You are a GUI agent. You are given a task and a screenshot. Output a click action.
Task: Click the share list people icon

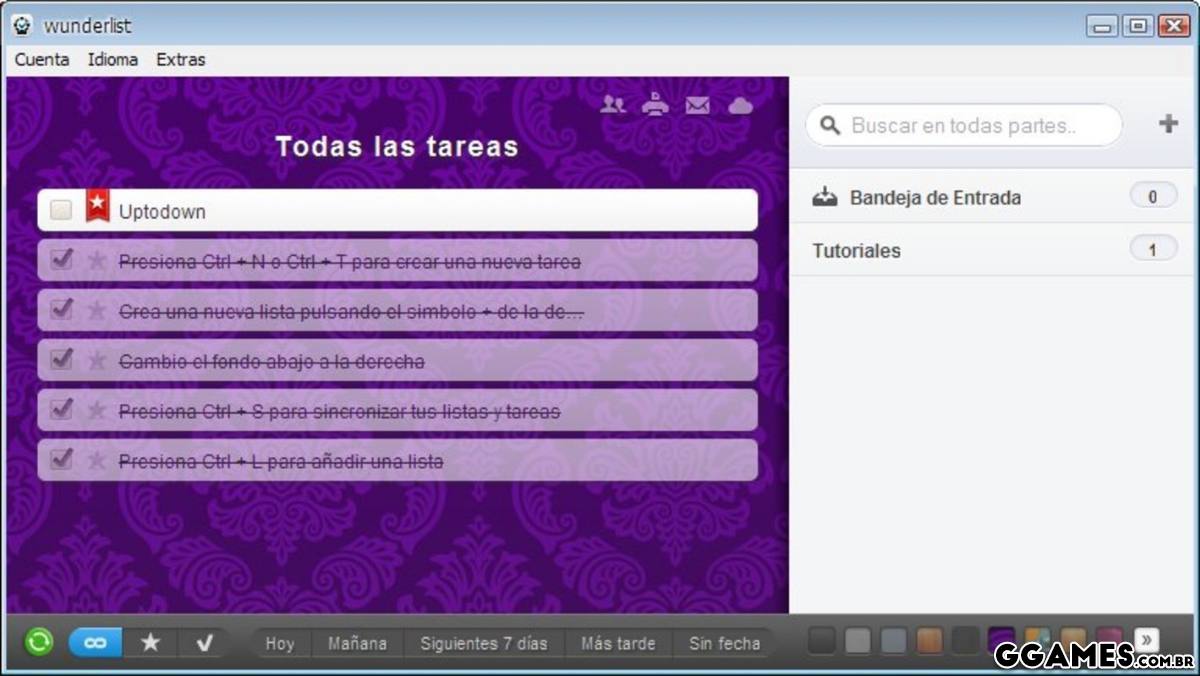(612, 104)
